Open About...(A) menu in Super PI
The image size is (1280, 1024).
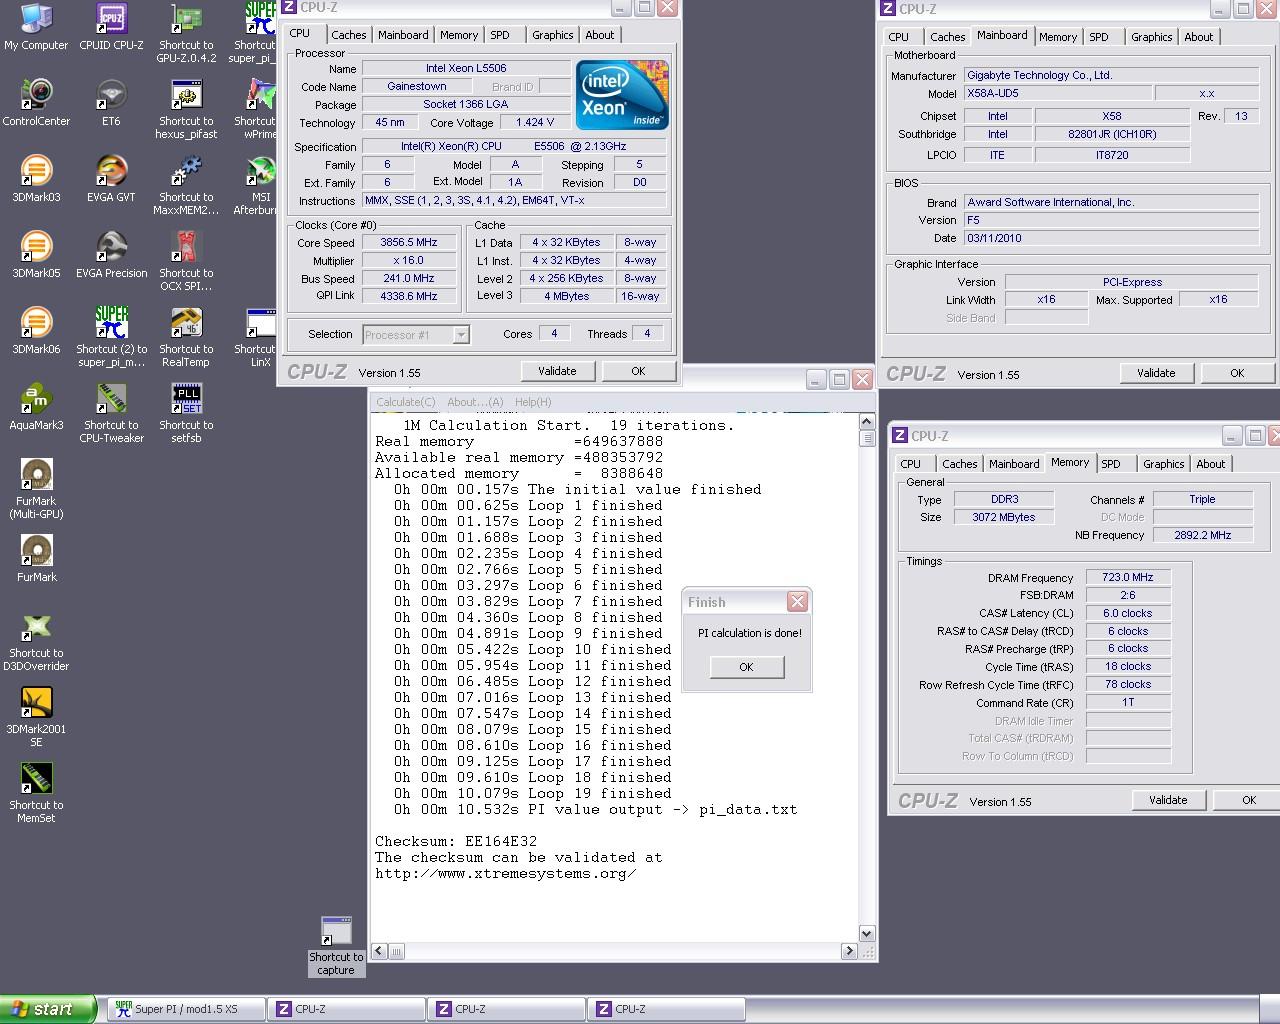click(x=475, y=402)
